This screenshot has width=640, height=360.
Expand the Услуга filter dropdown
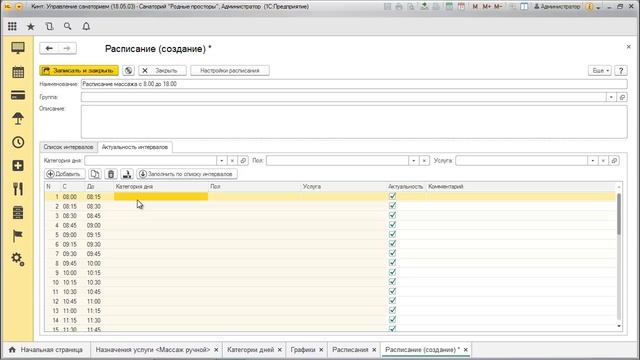pos(593,161)
